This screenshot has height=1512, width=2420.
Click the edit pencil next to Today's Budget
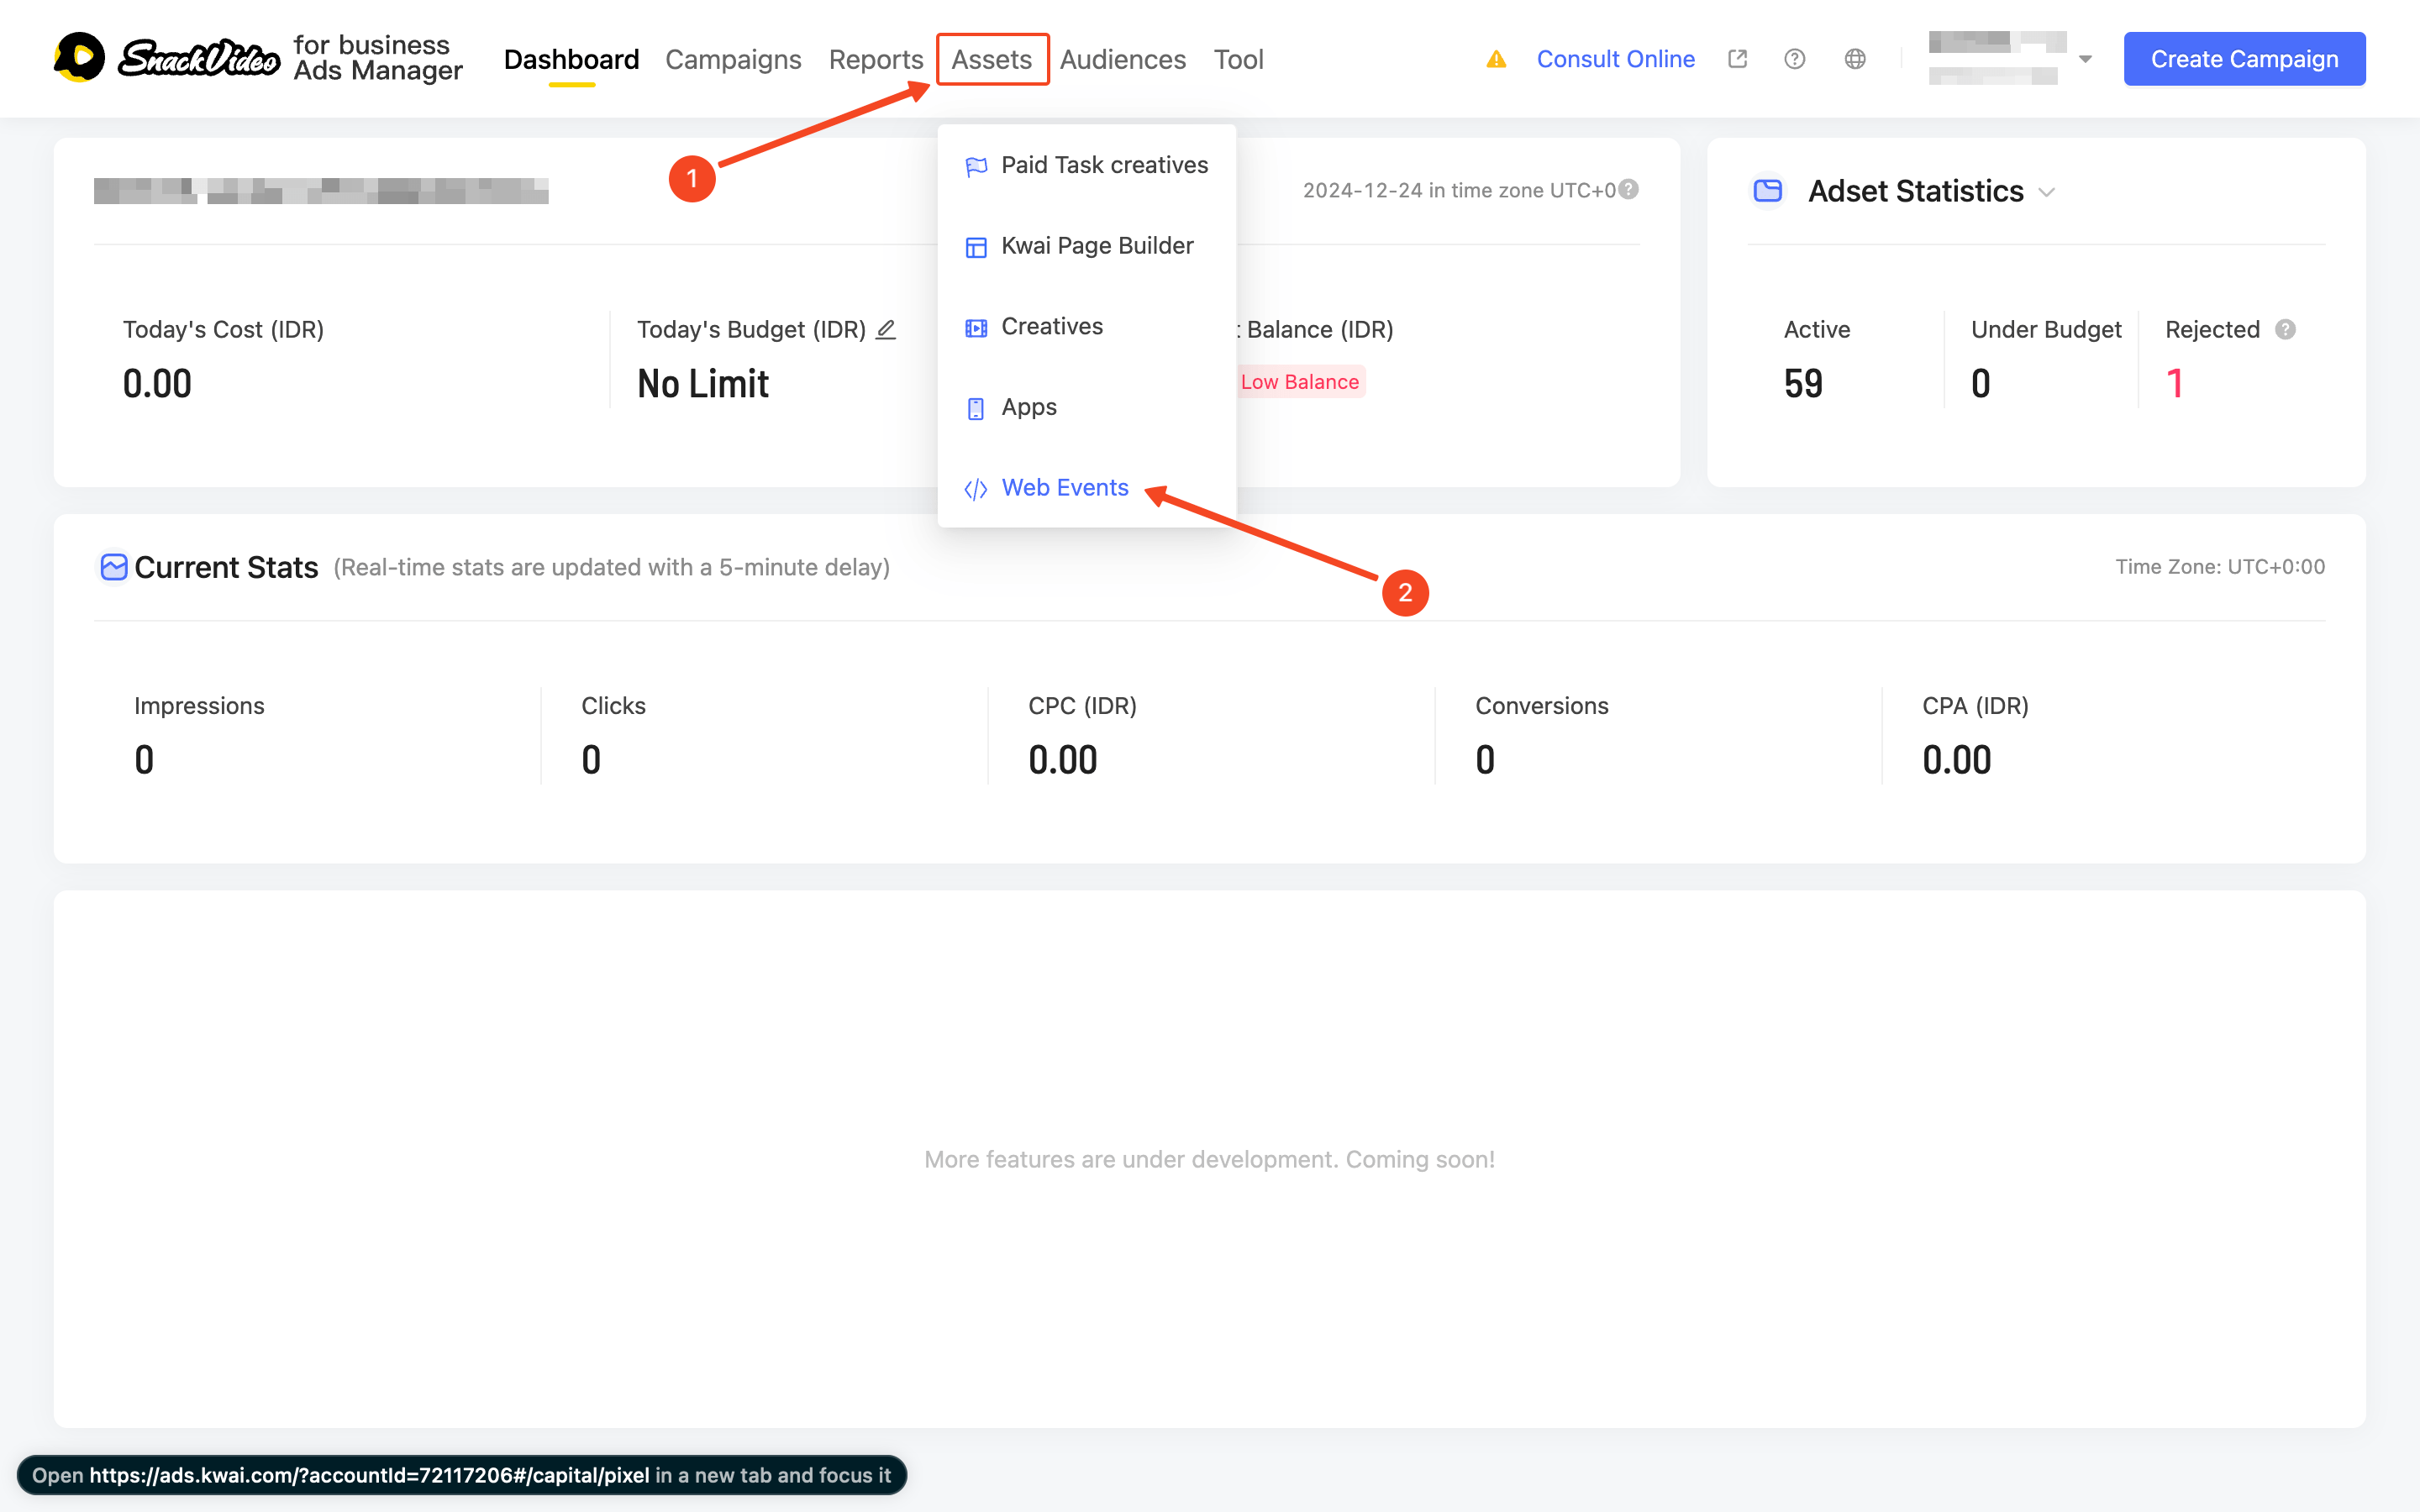(x=886, y=329)
